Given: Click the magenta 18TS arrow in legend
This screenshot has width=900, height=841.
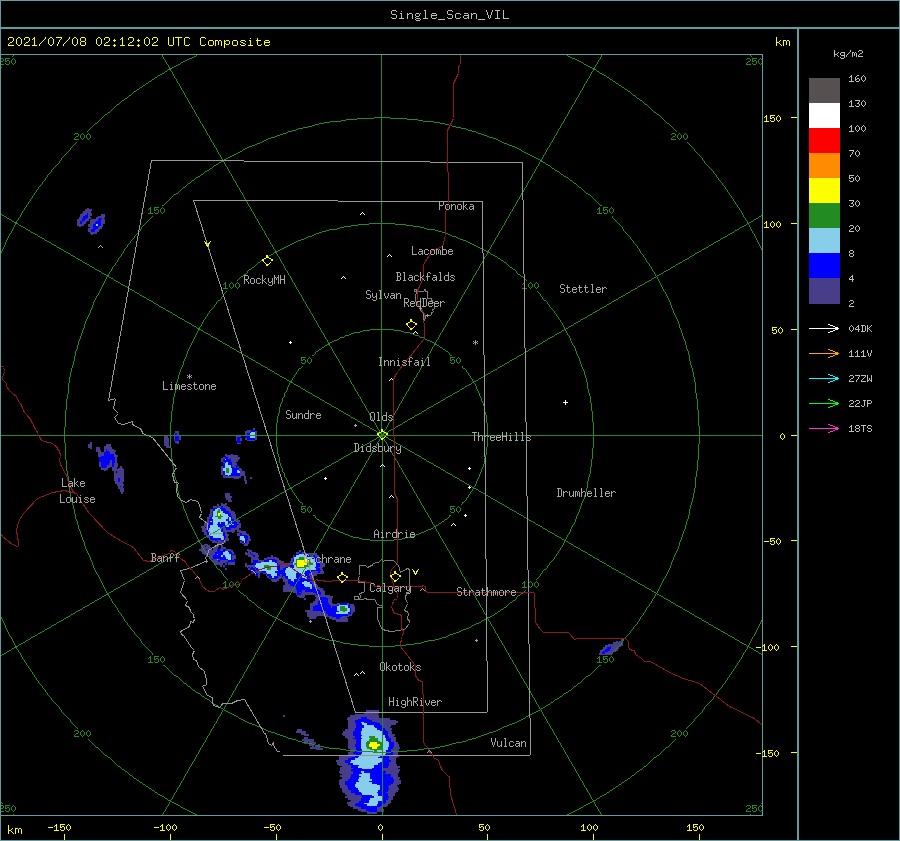Looking at the screenshot, I should pos(824,428).
